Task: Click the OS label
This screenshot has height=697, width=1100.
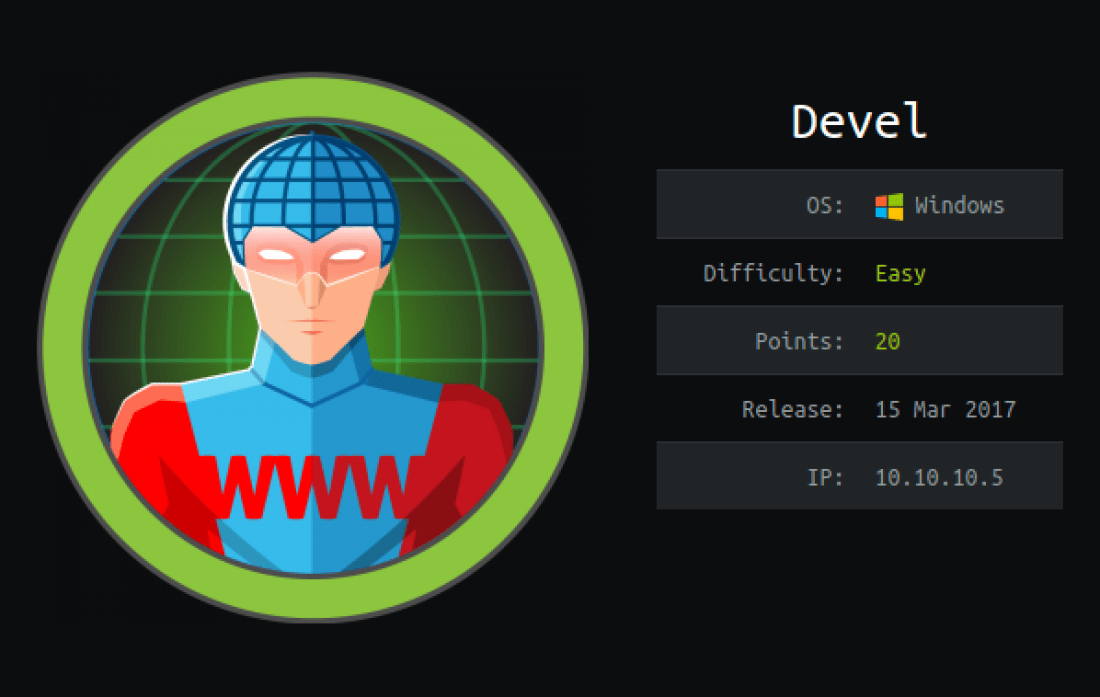Action: pyautogui.click(x=824, y=205)
